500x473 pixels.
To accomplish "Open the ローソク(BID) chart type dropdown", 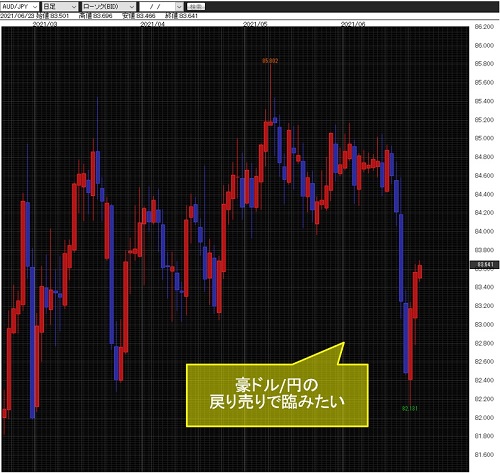I will (x=109, y=6).
